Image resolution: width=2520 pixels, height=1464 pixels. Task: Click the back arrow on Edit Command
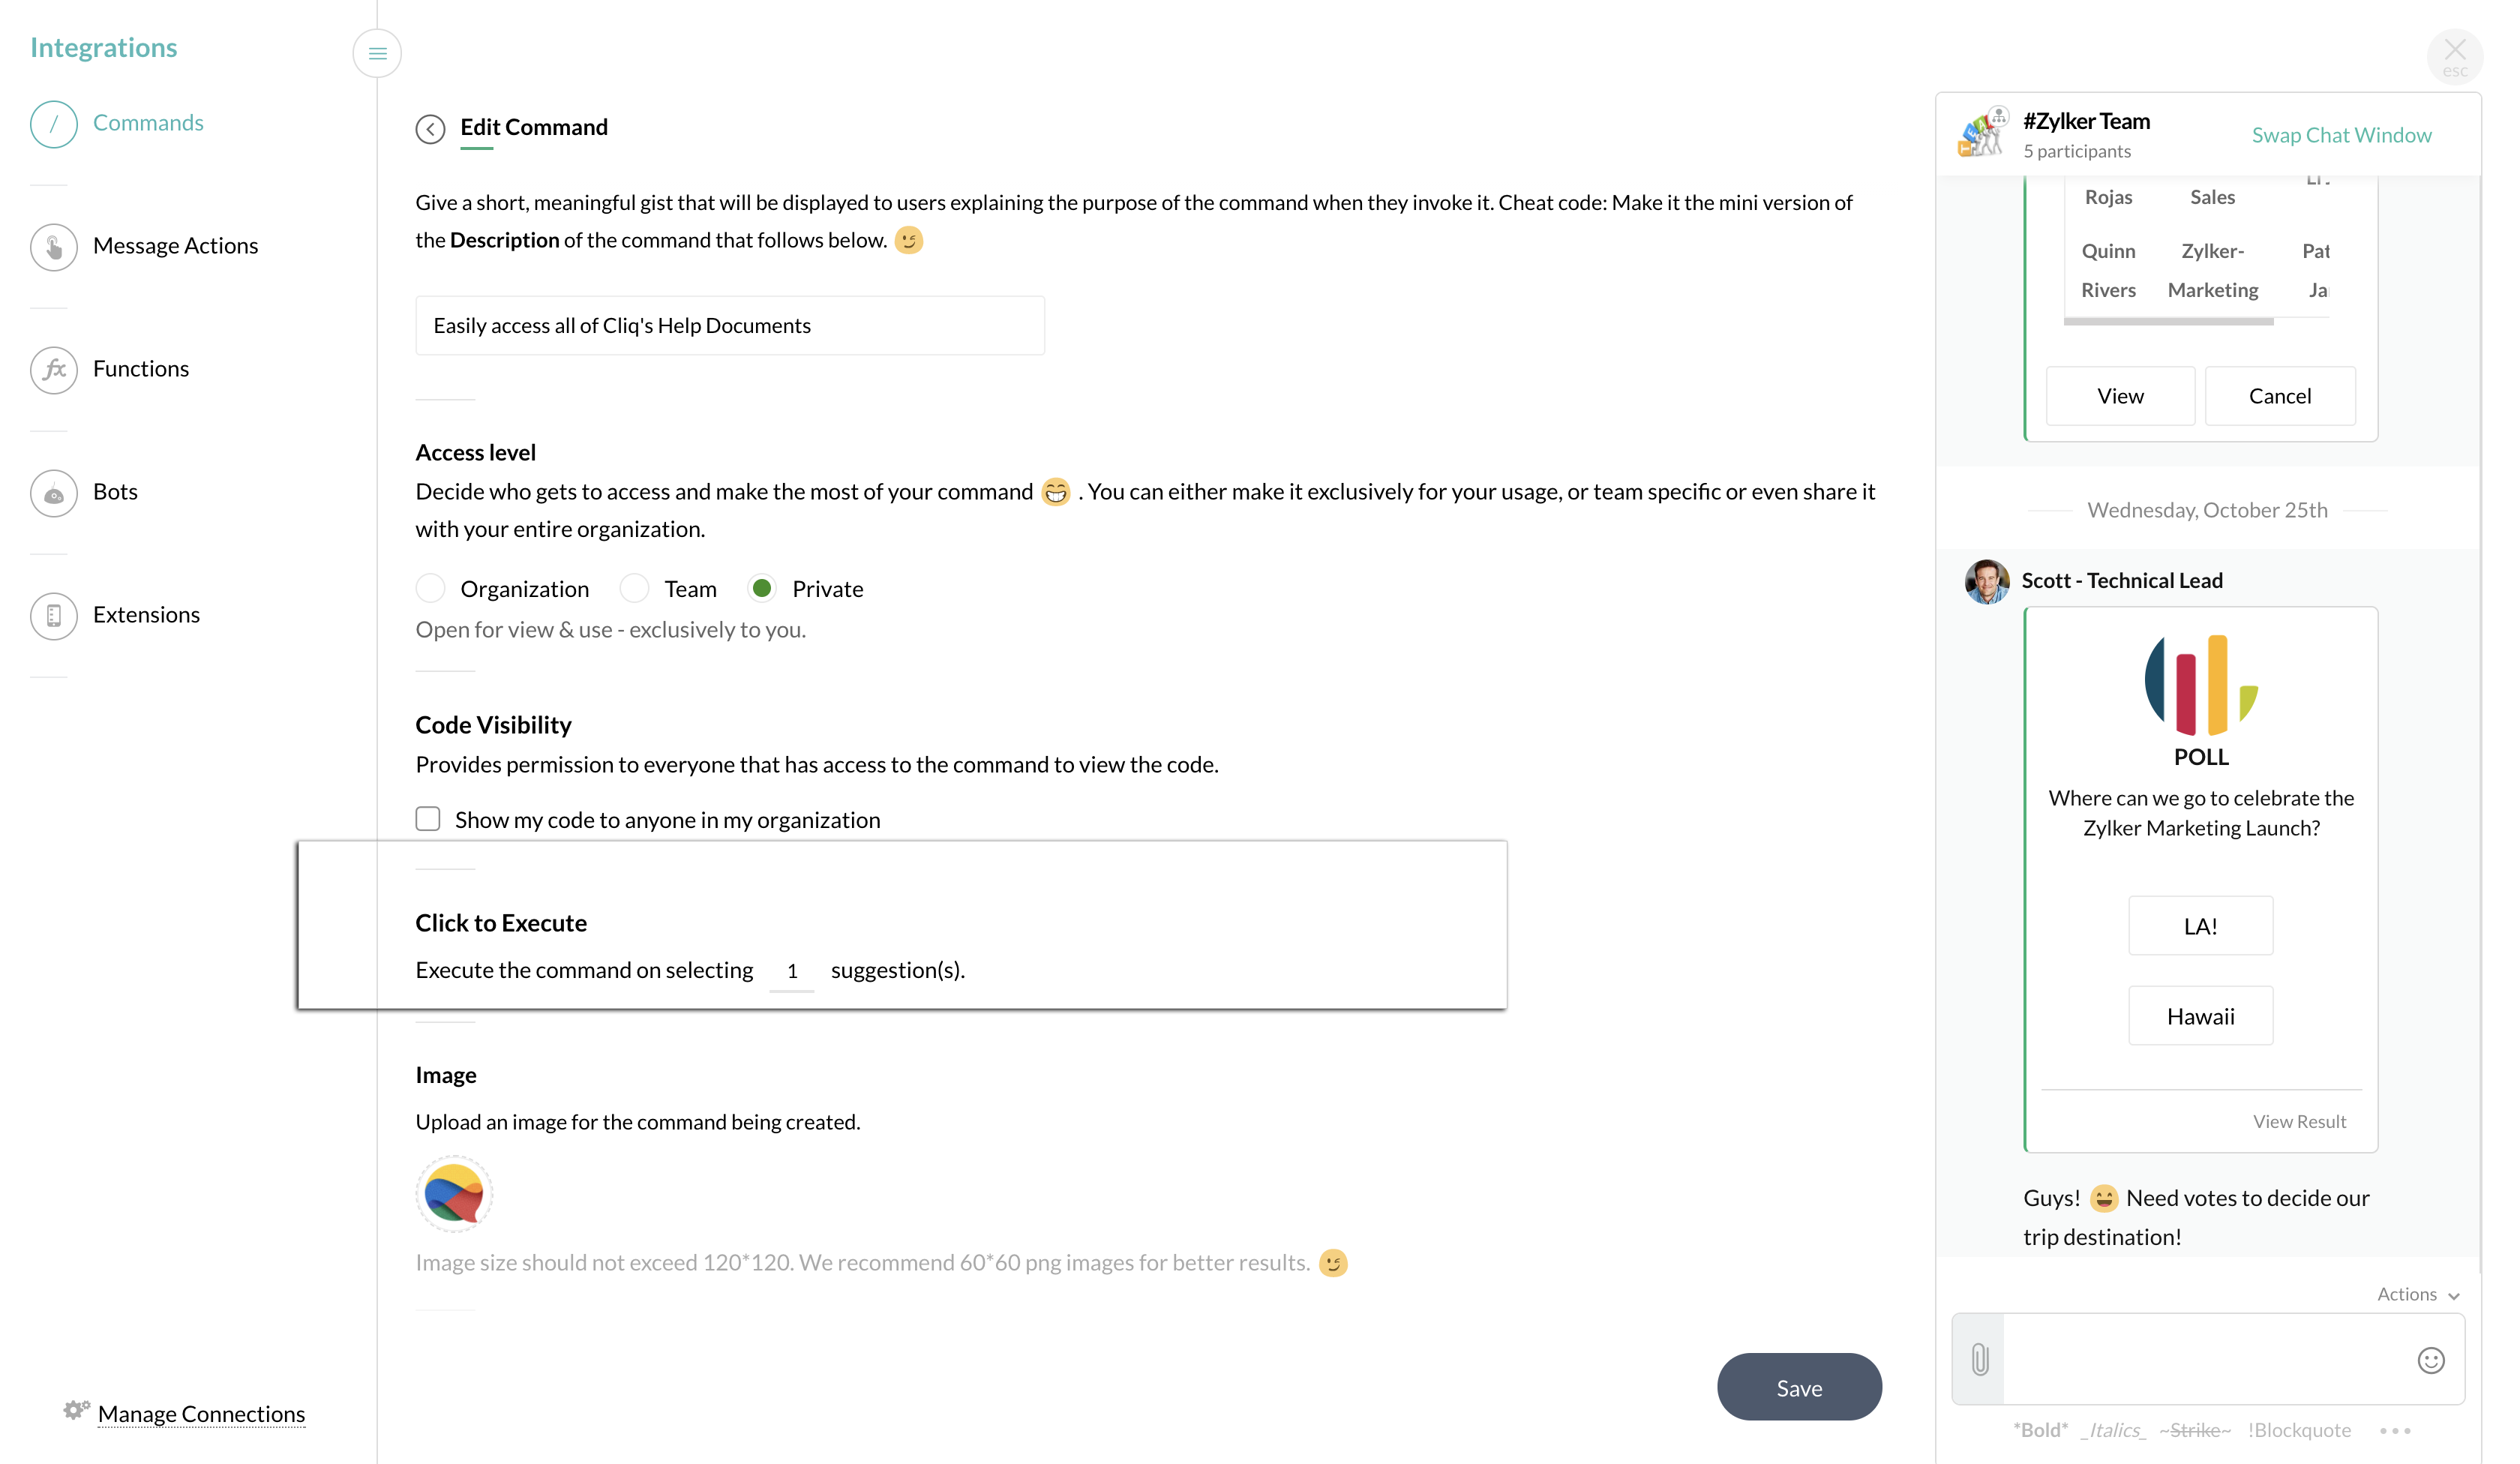click(x=430, y=127)
